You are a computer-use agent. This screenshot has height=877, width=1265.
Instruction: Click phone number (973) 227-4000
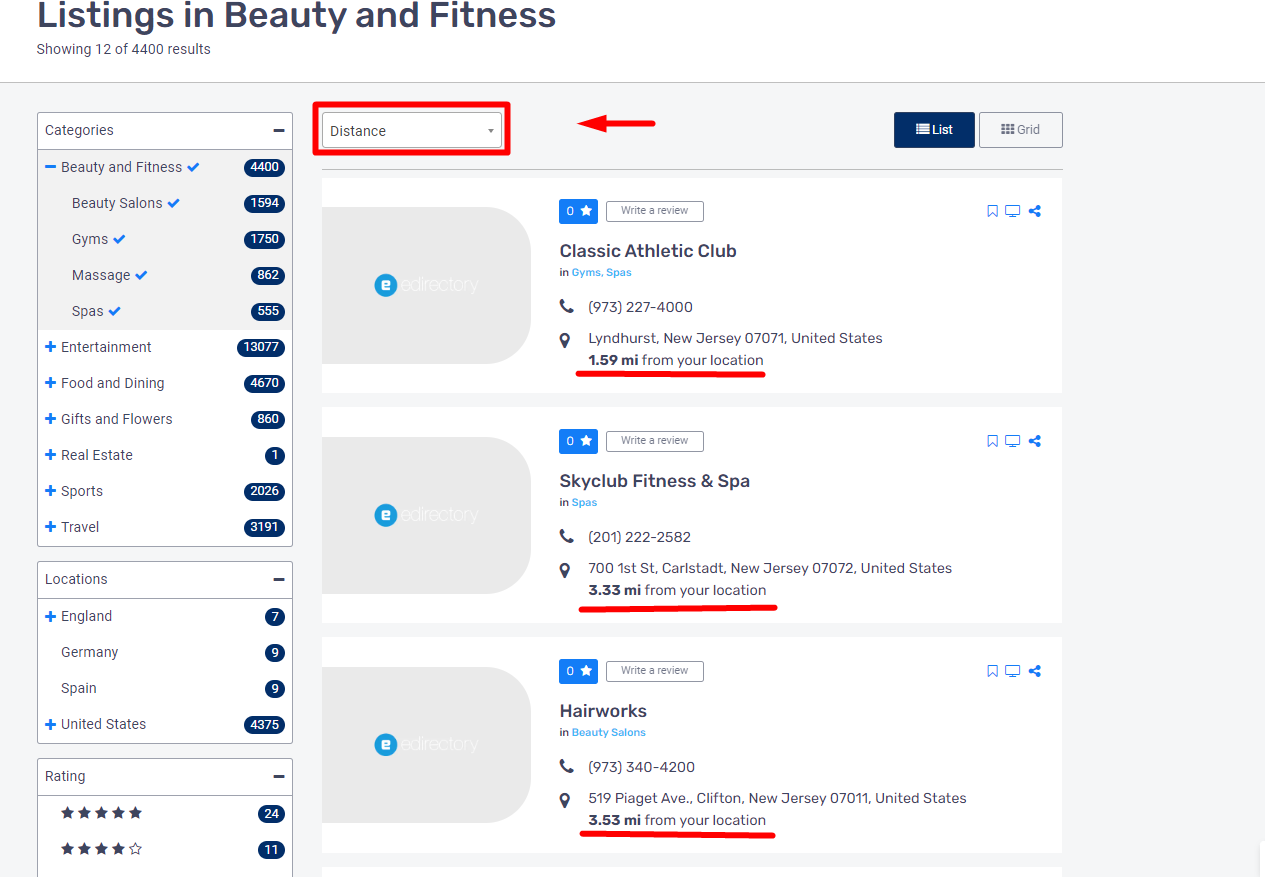click(x=641, y=307)
